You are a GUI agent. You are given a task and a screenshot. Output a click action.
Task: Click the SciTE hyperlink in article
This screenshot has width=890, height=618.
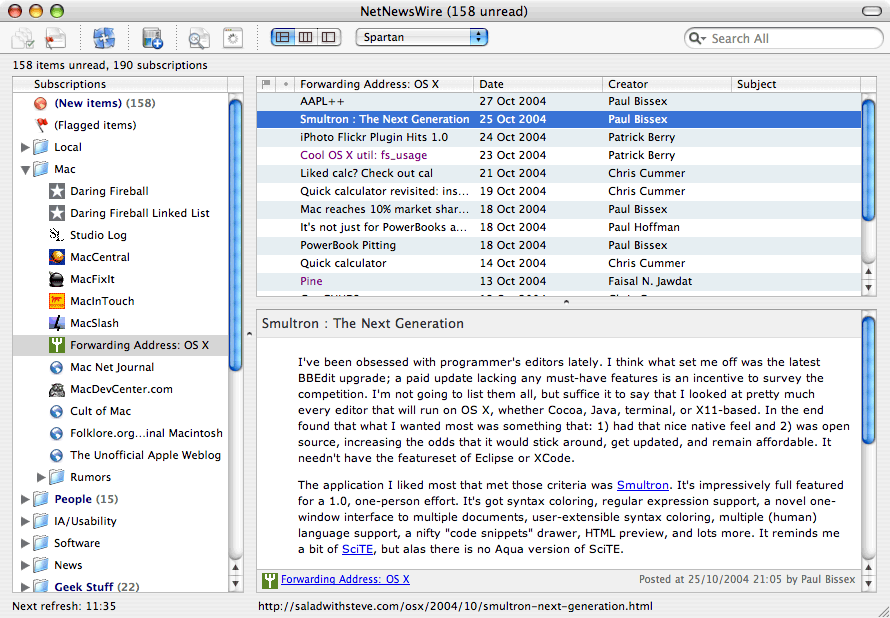(x=357, y=550)
